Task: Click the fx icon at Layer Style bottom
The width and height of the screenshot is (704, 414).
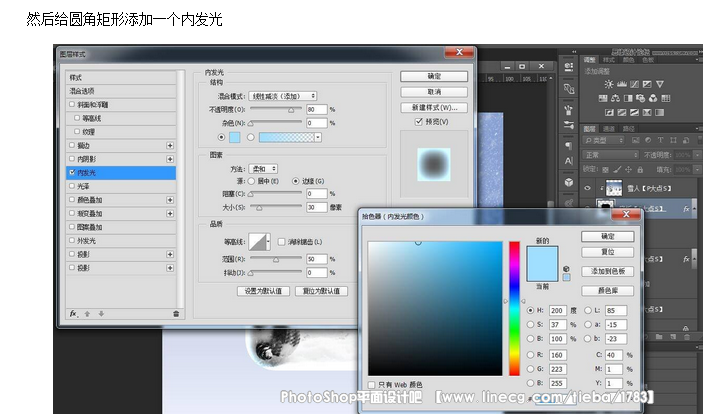Action: click(73, 313)
